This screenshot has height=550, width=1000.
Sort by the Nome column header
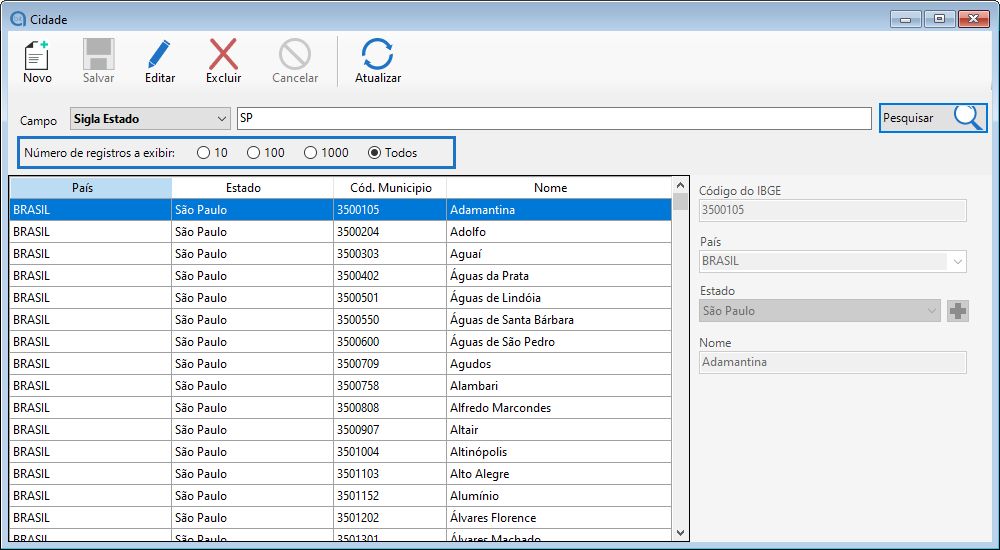550,188
